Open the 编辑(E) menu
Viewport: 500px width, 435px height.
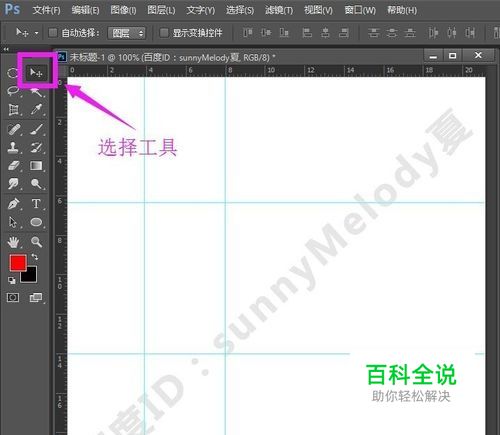(x=85, y=10)
